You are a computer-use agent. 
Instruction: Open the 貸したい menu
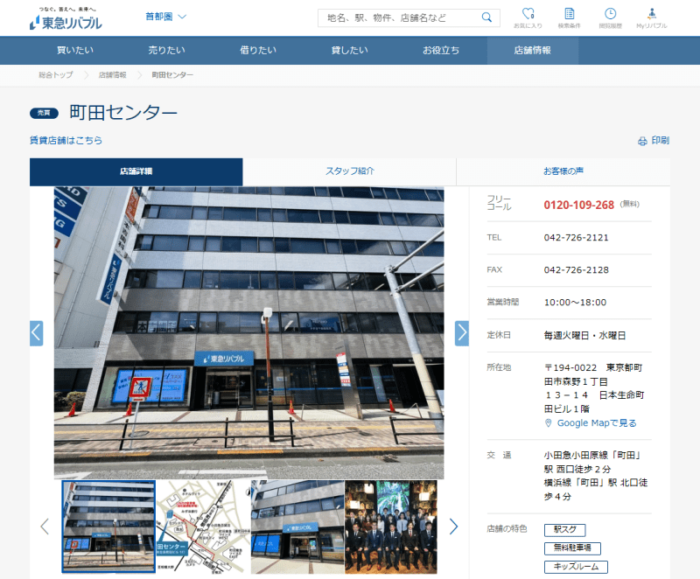tap(350, 50)
